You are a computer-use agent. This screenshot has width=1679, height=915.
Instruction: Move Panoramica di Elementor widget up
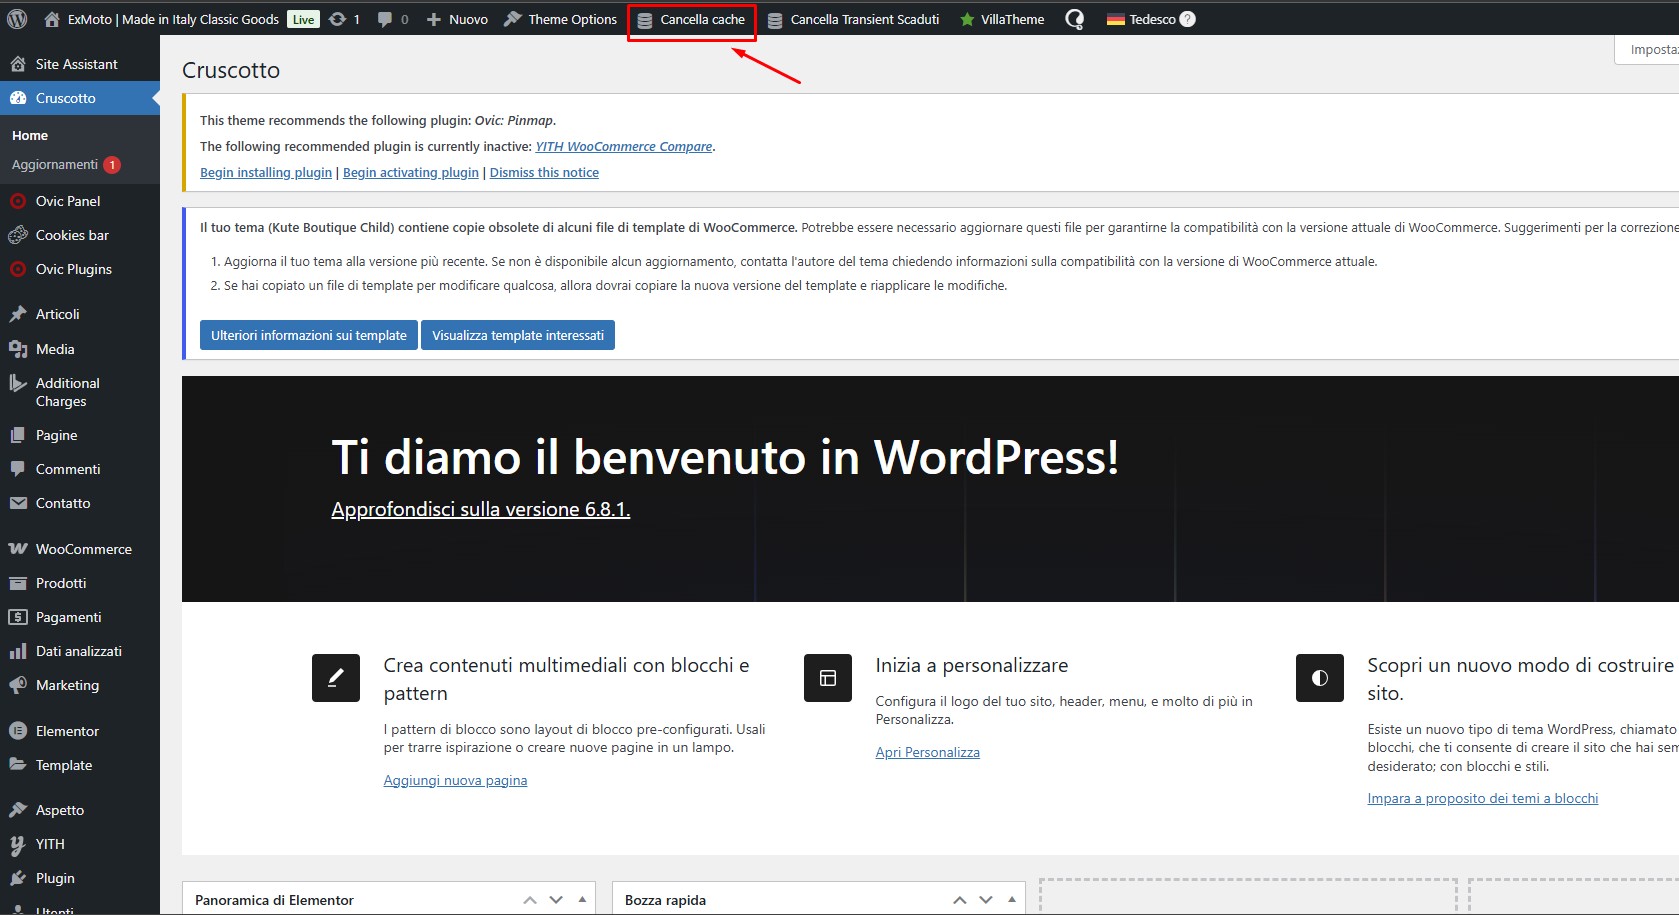point(530,900)
